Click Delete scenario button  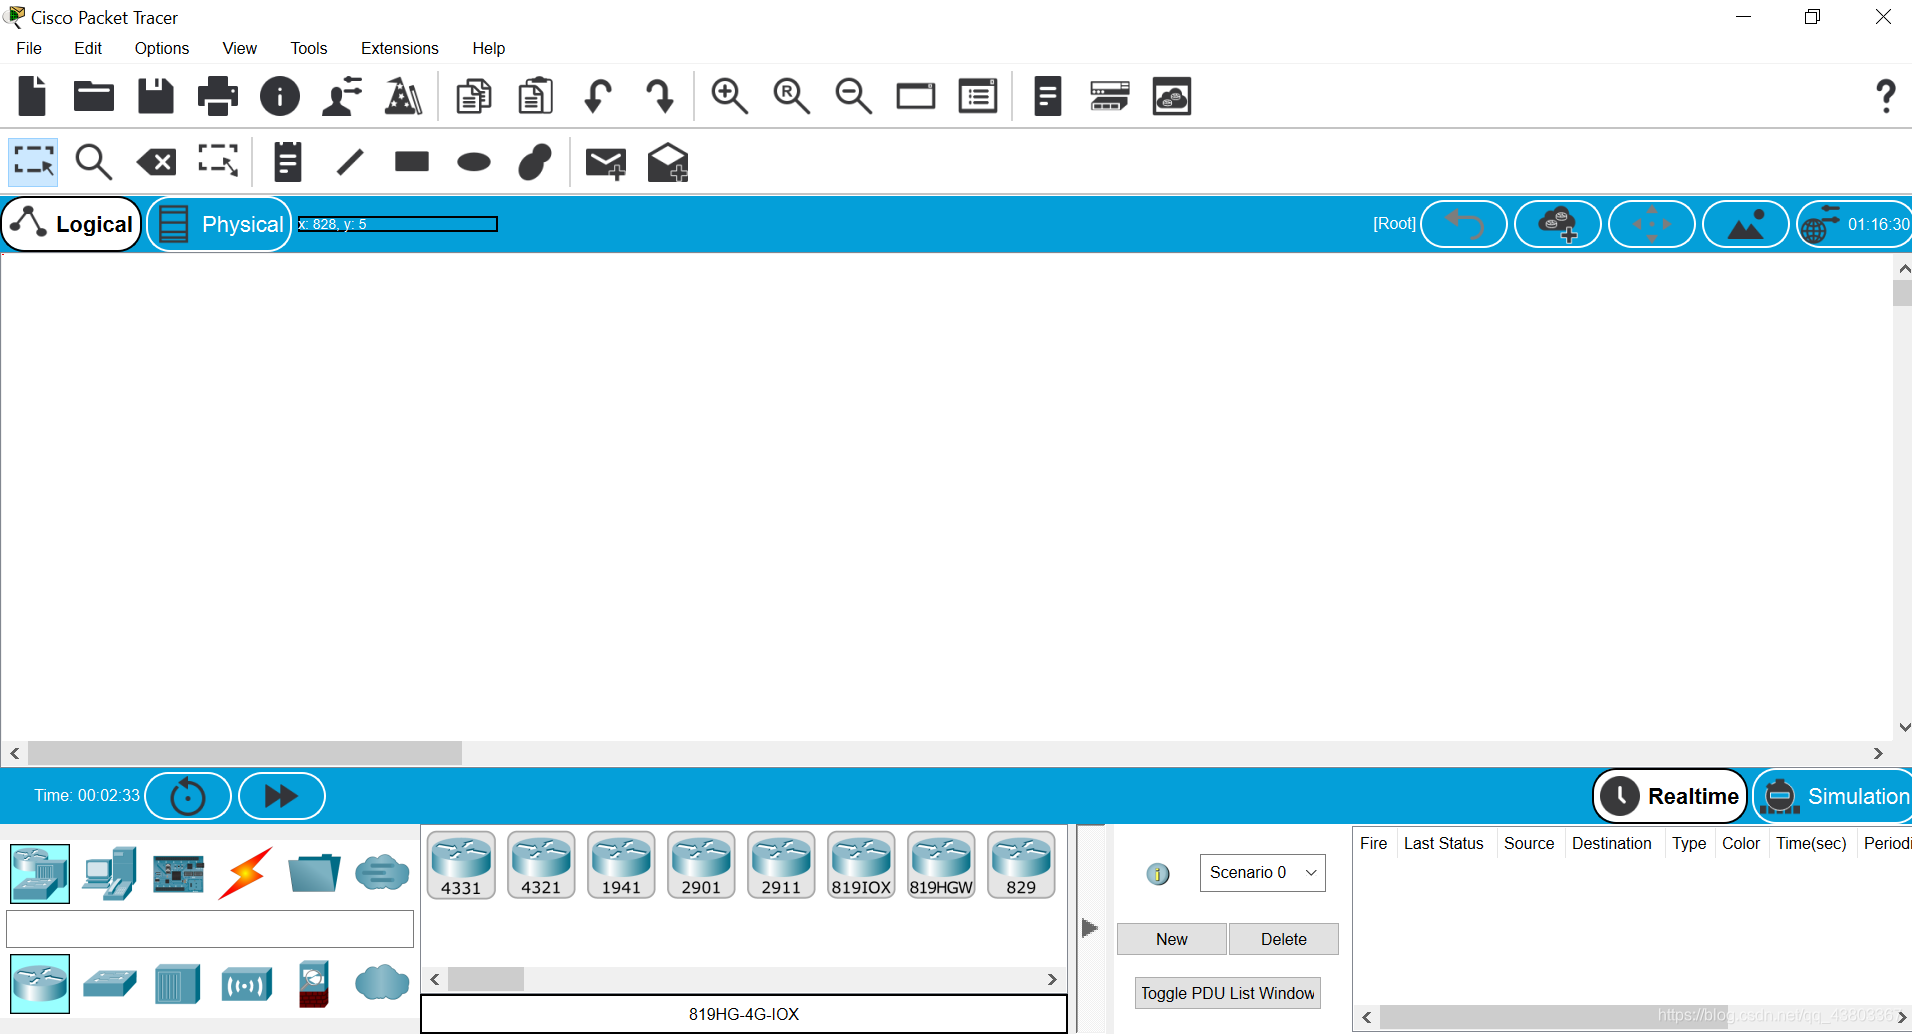point(1284,939)
